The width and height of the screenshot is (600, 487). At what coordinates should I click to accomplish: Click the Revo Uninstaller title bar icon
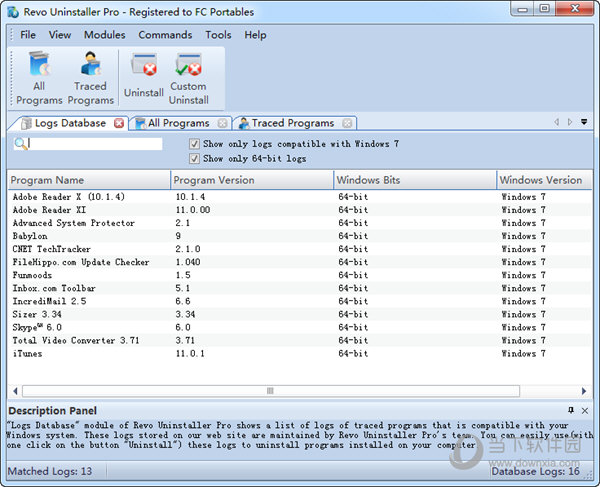13,12
